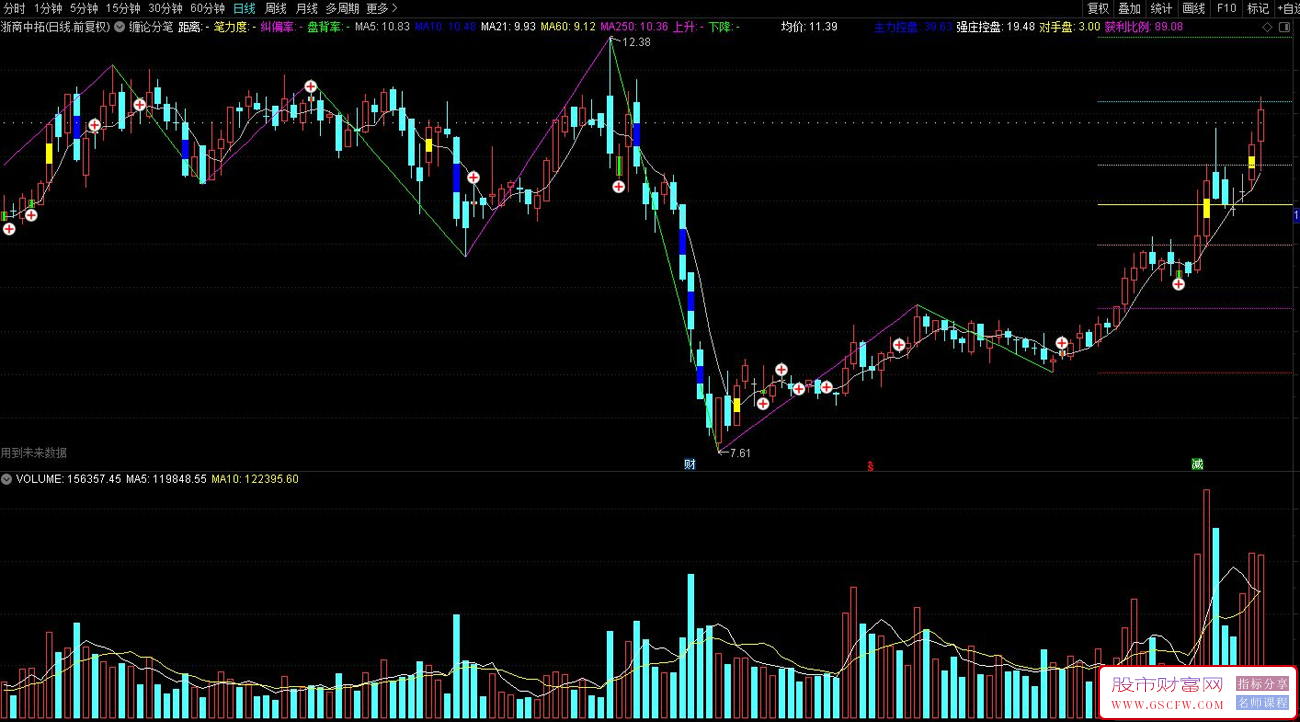The width and height of the screenshot is (1300, 722).
Task: Switch to the 月线 monthly chart tab
Action: (306, 8)
